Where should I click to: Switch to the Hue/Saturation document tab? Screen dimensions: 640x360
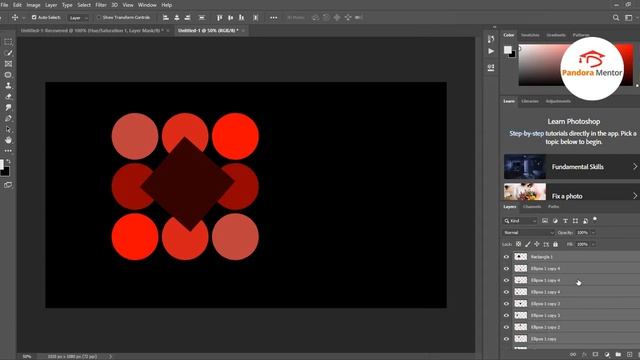[92, 31]
